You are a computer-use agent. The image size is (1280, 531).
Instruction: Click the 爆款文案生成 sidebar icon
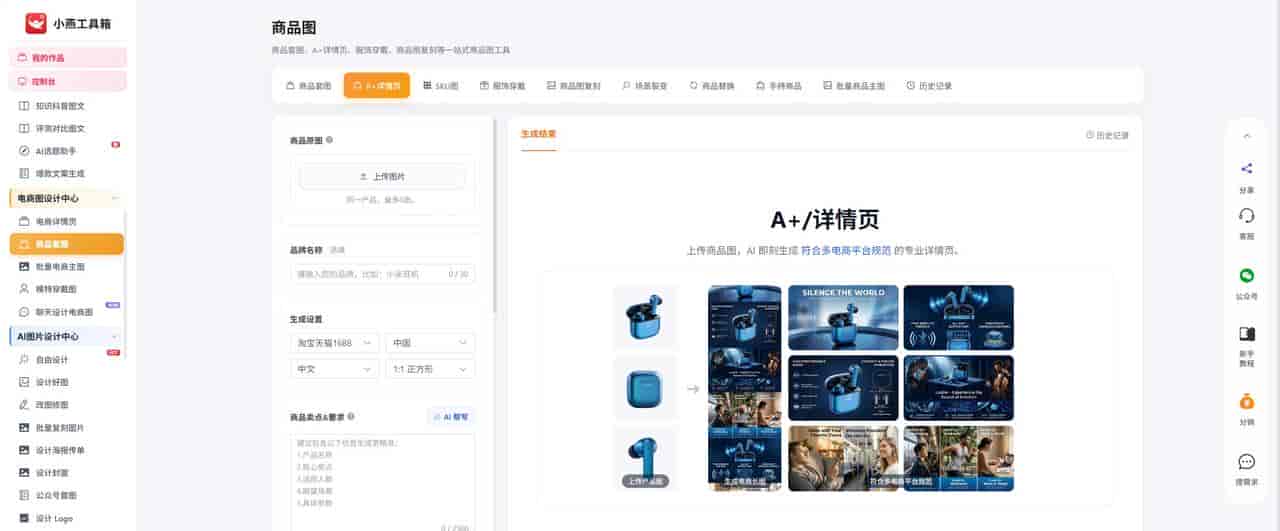click(25, 173)
